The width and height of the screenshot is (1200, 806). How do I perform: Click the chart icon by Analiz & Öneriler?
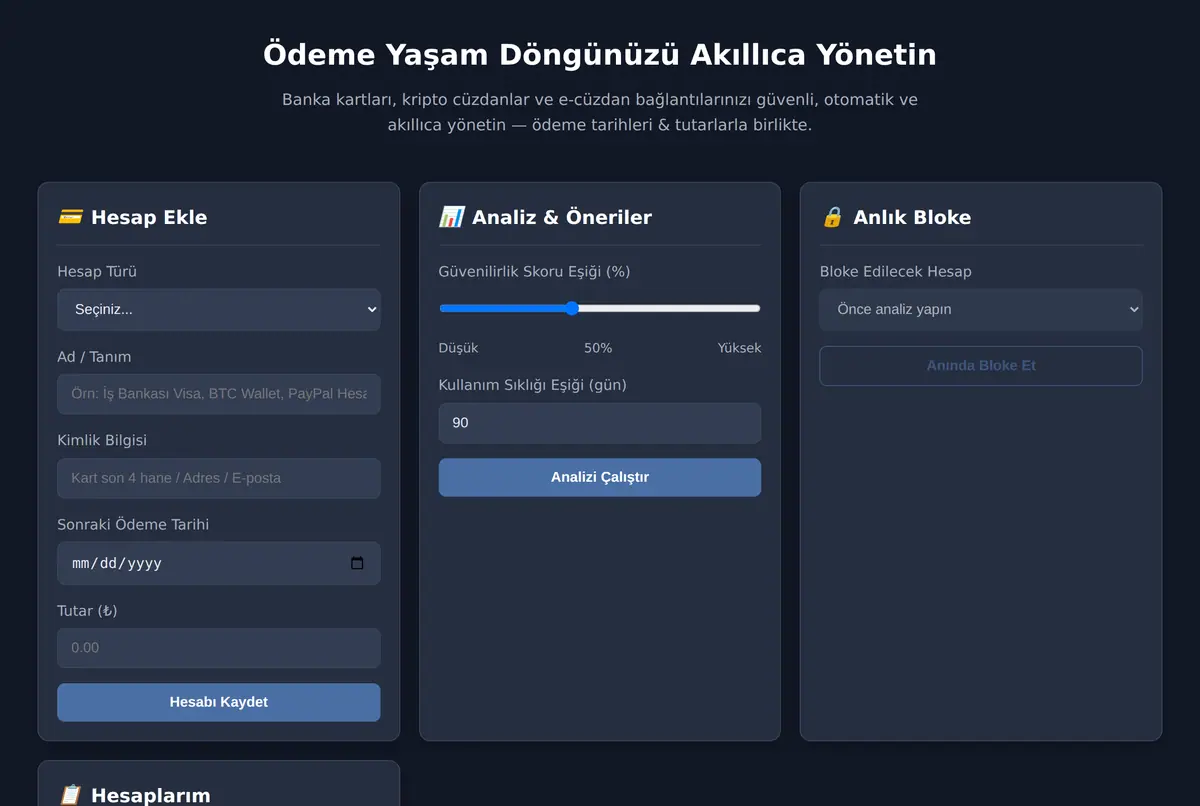click(451, 217)
